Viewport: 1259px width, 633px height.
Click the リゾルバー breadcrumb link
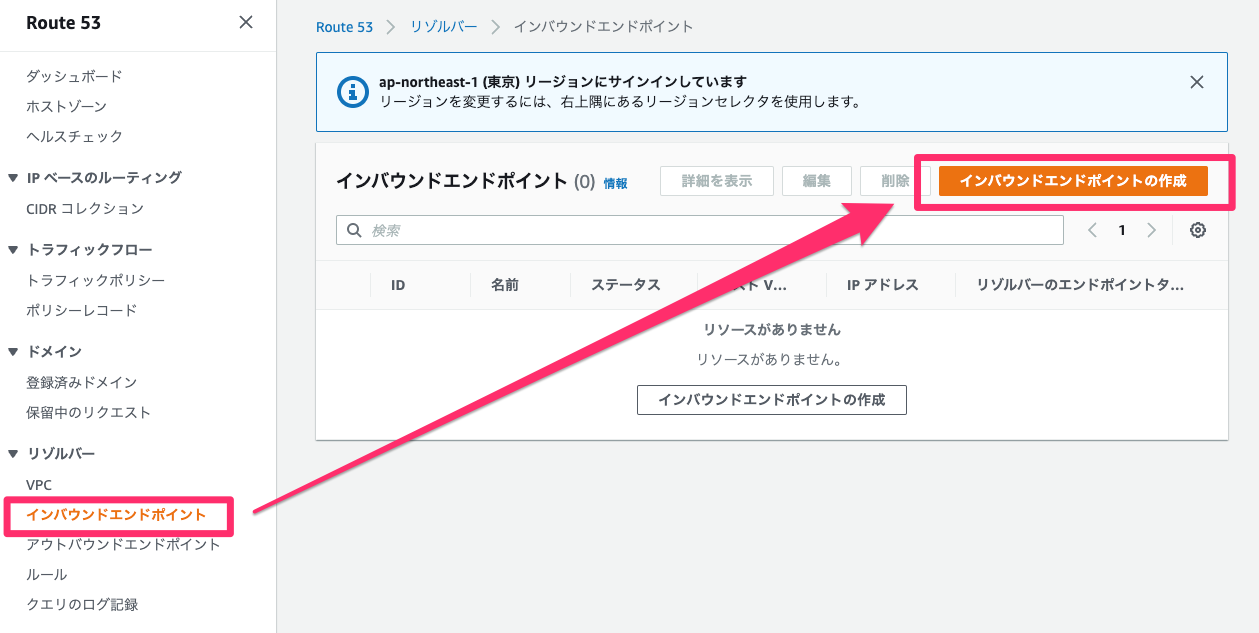[x=443, y=27]
